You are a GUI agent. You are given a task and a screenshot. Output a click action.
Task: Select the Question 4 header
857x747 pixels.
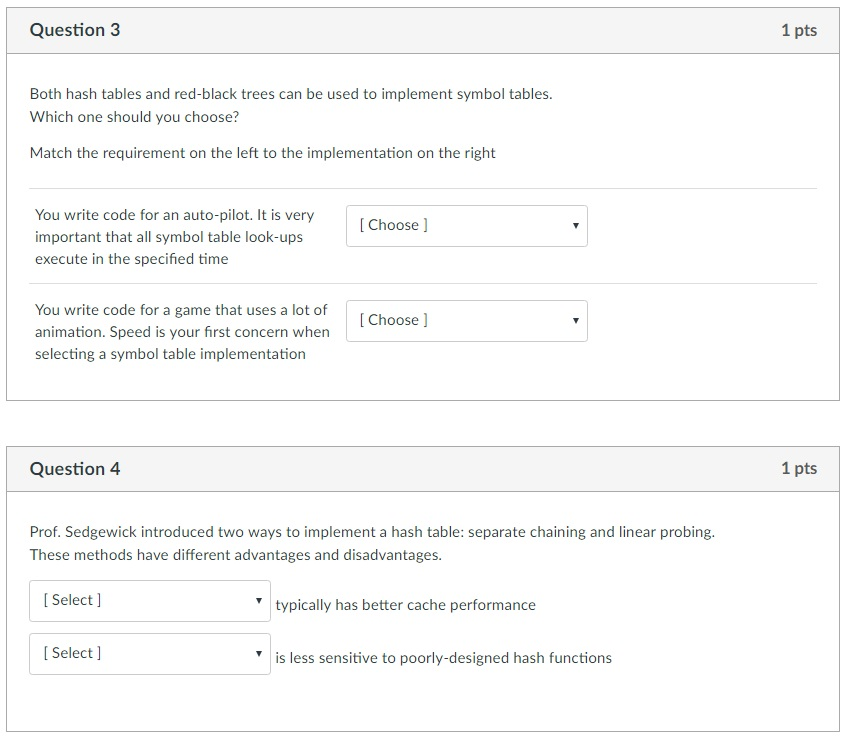[x=73, y=468]
